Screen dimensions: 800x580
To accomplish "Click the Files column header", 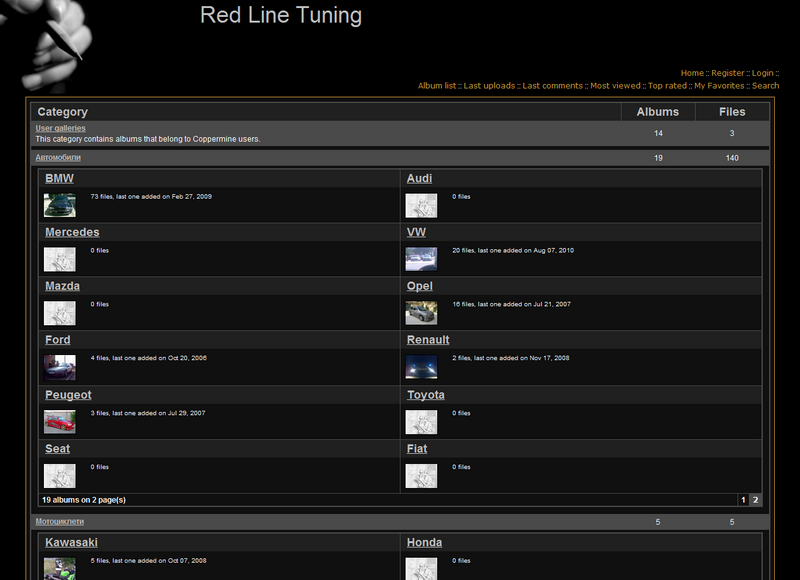I will click(732, 112).
